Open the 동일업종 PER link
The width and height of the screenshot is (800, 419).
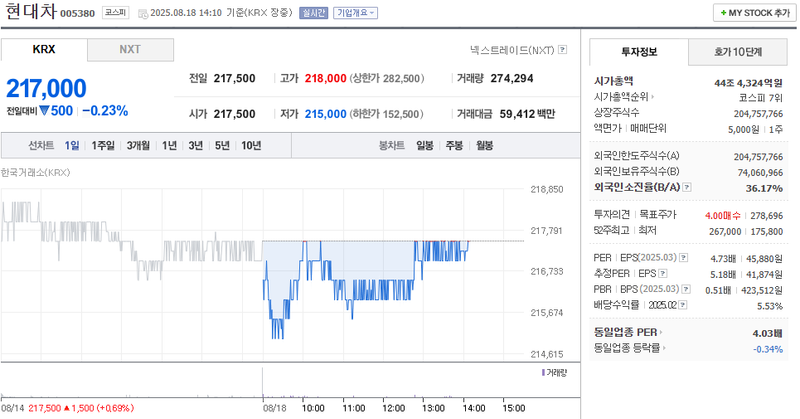(628, 332)
